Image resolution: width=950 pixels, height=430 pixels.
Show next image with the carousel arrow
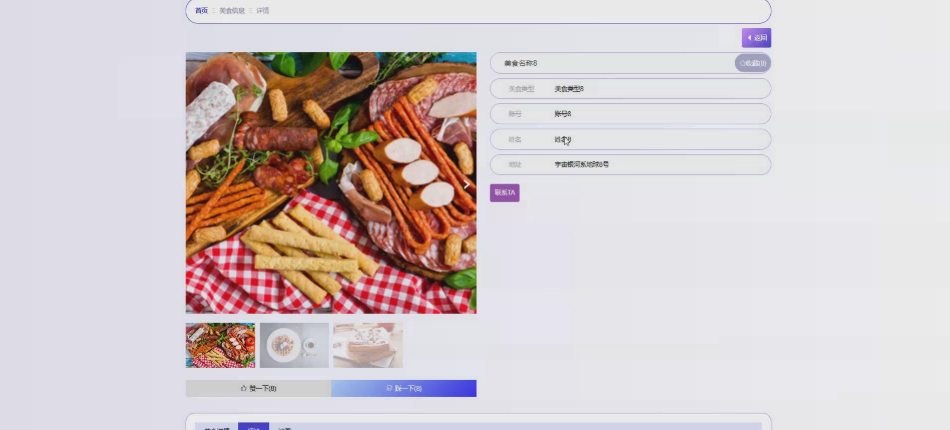click(x=467, y=185)
